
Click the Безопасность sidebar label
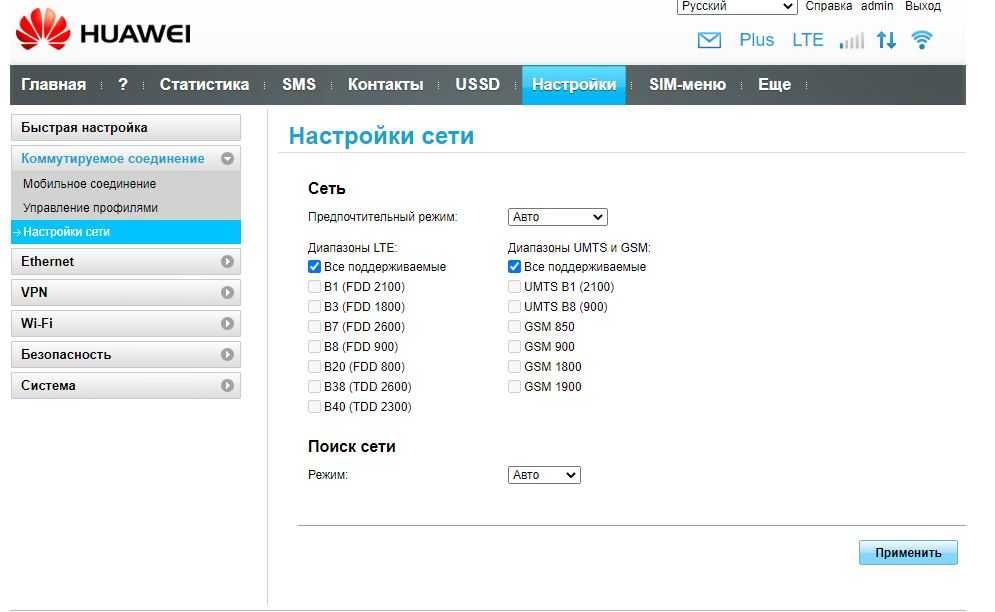pyautogui.click(x=66, y=354)
